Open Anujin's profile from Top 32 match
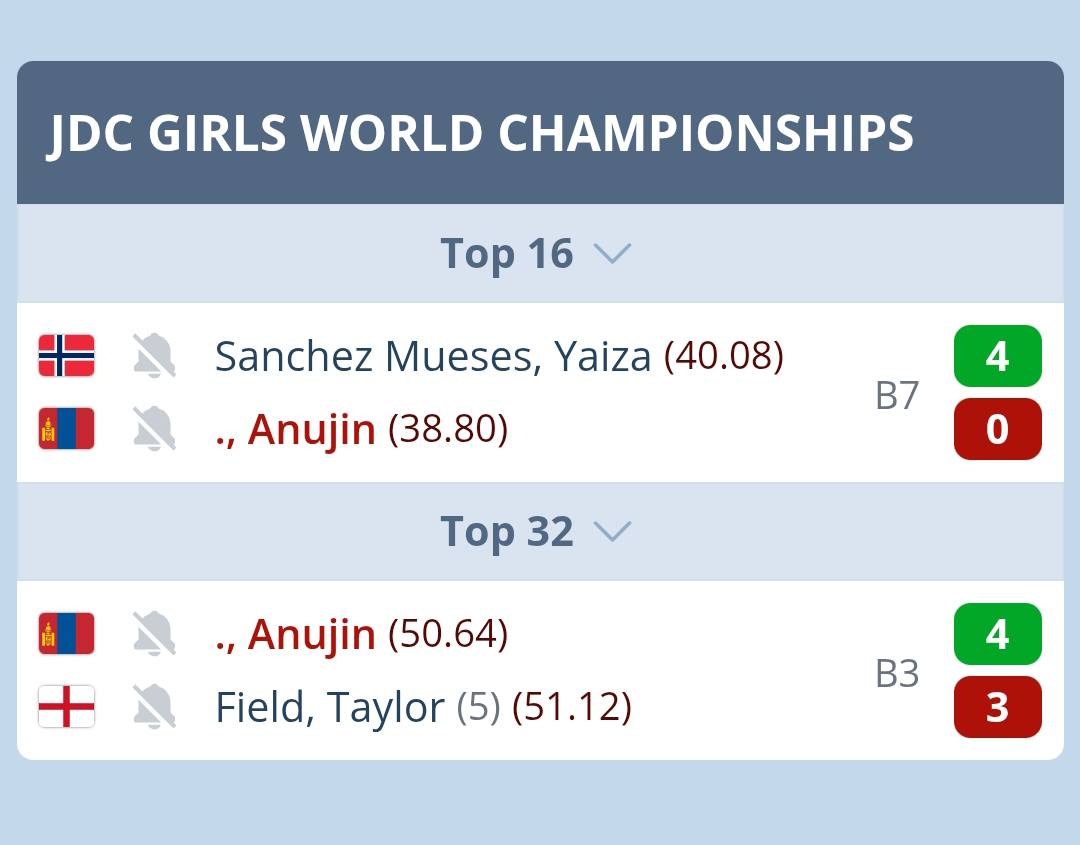 (x=295, y=634)
